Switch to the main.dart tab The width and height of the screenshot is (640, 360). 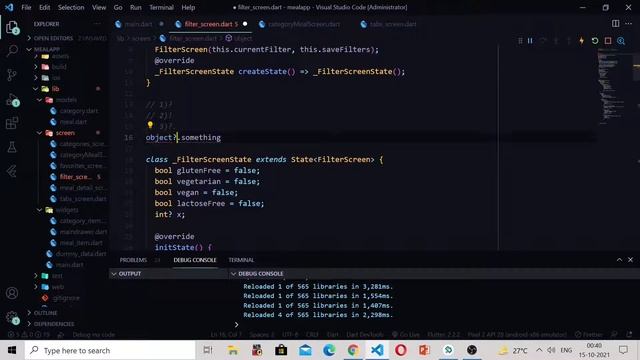[138, 24]
